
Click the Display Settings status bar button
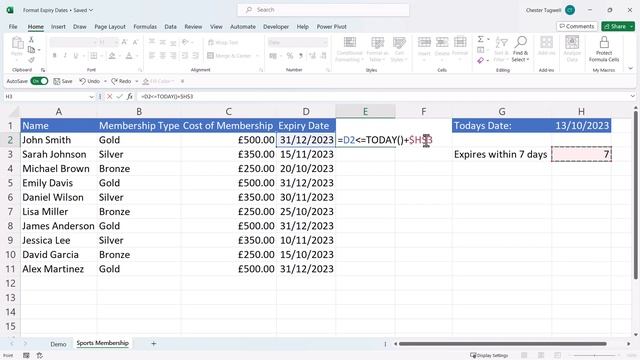click(x=489, y=356)
